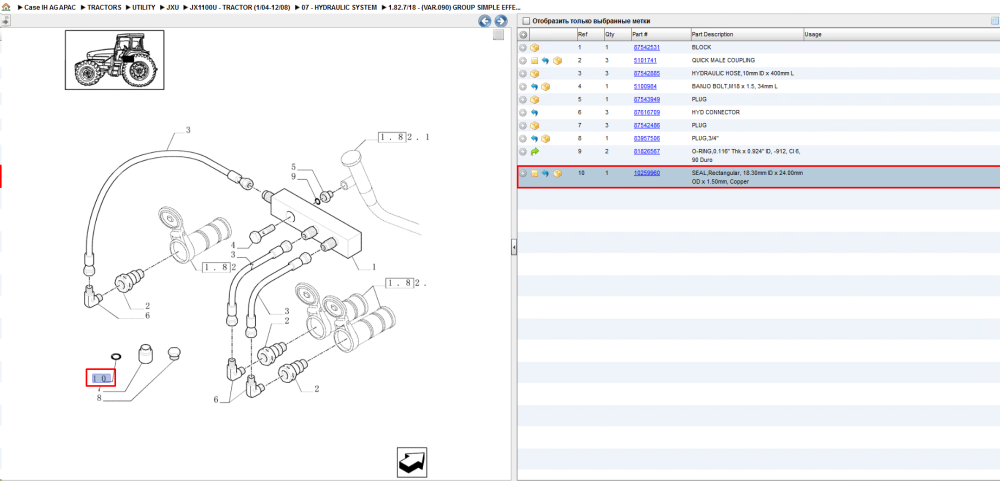Click the export arrow icon below the diagram

(411, 461)
